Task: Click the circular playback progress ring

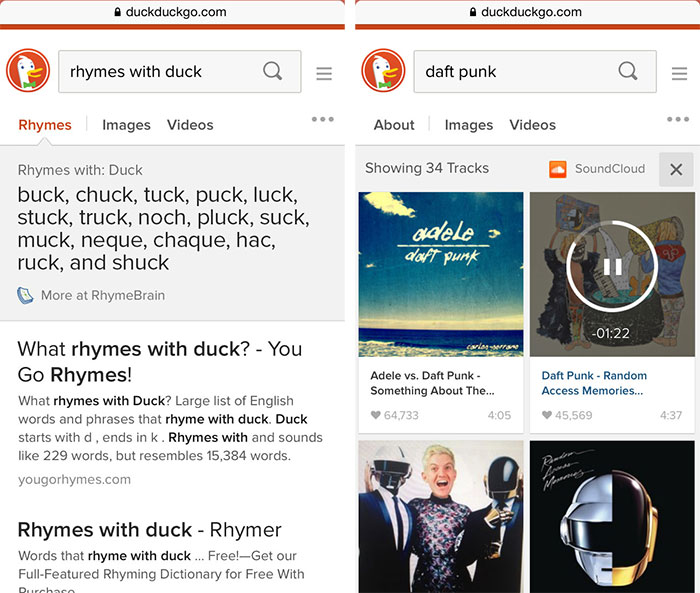Action: [x=612, y=267]
